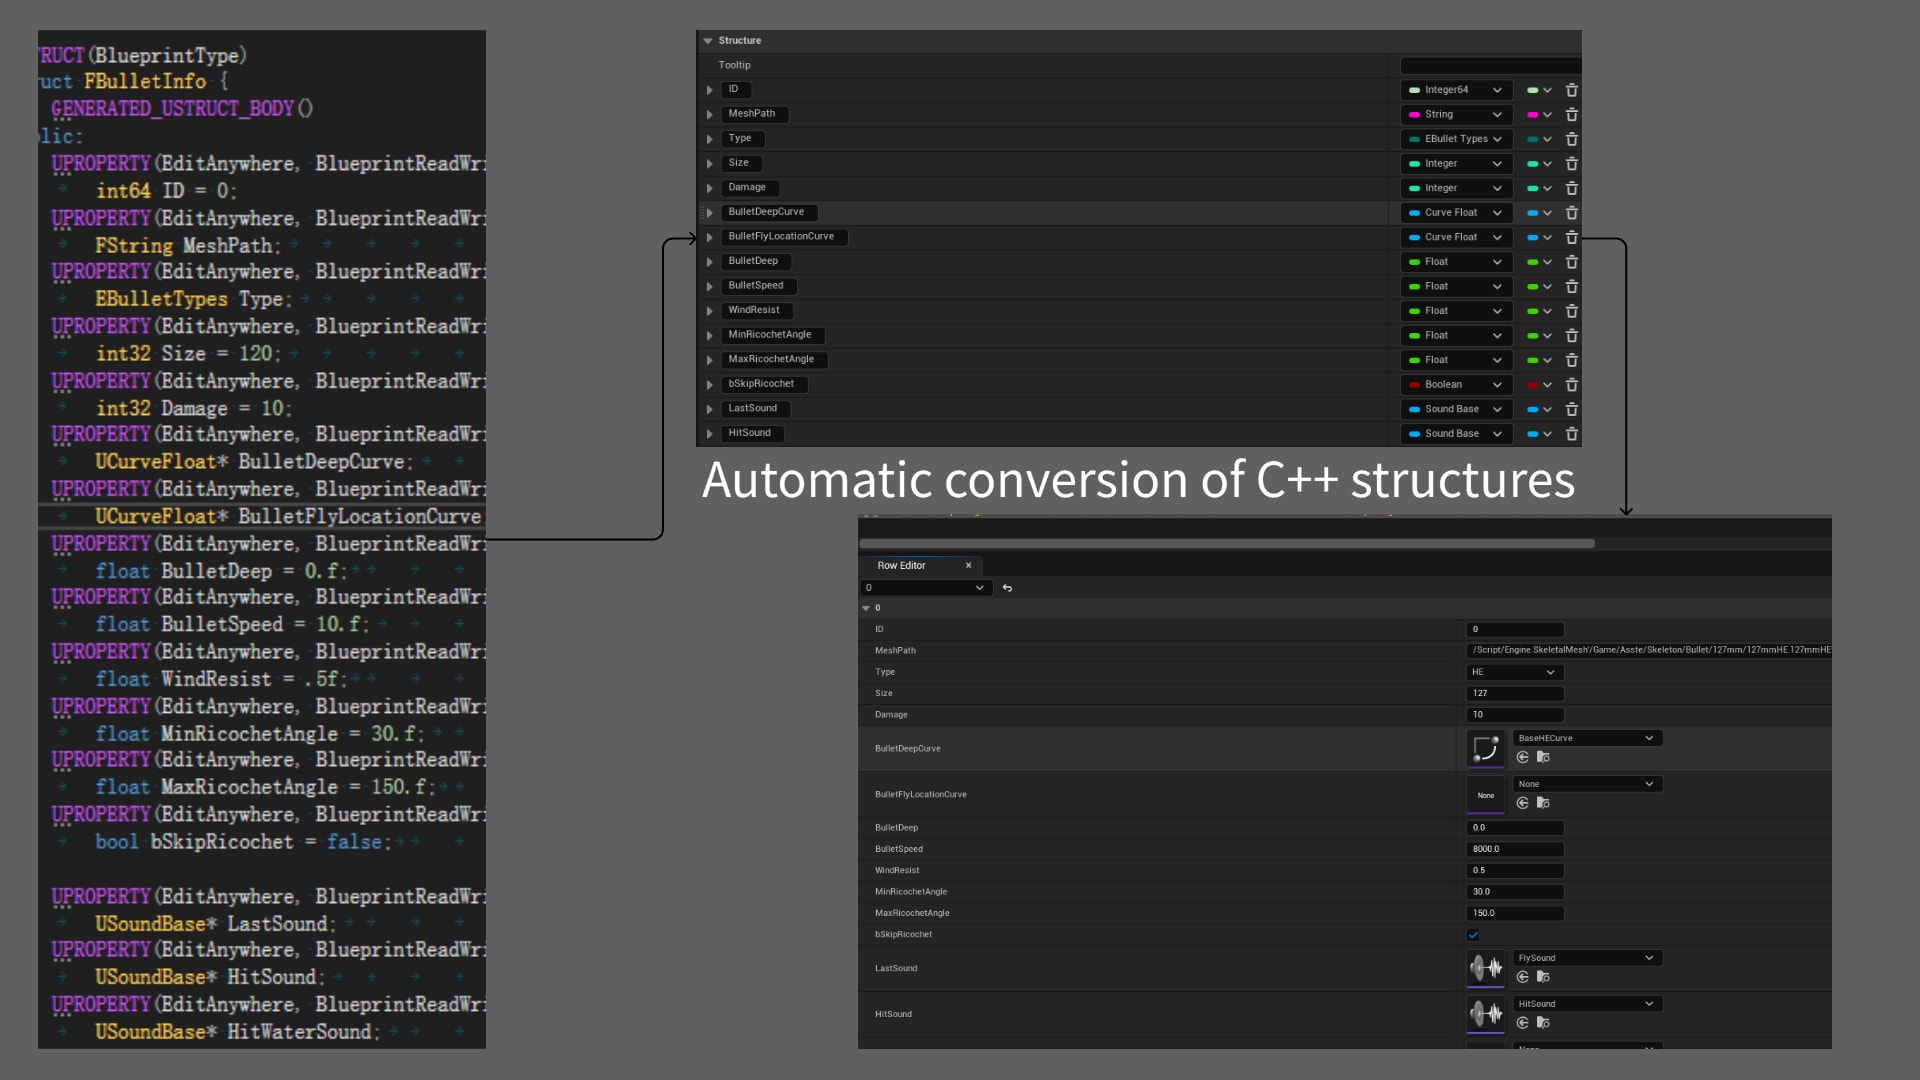Uncheck the bSkipRicochet checkbox in Row Editor

pos(1472,934)
